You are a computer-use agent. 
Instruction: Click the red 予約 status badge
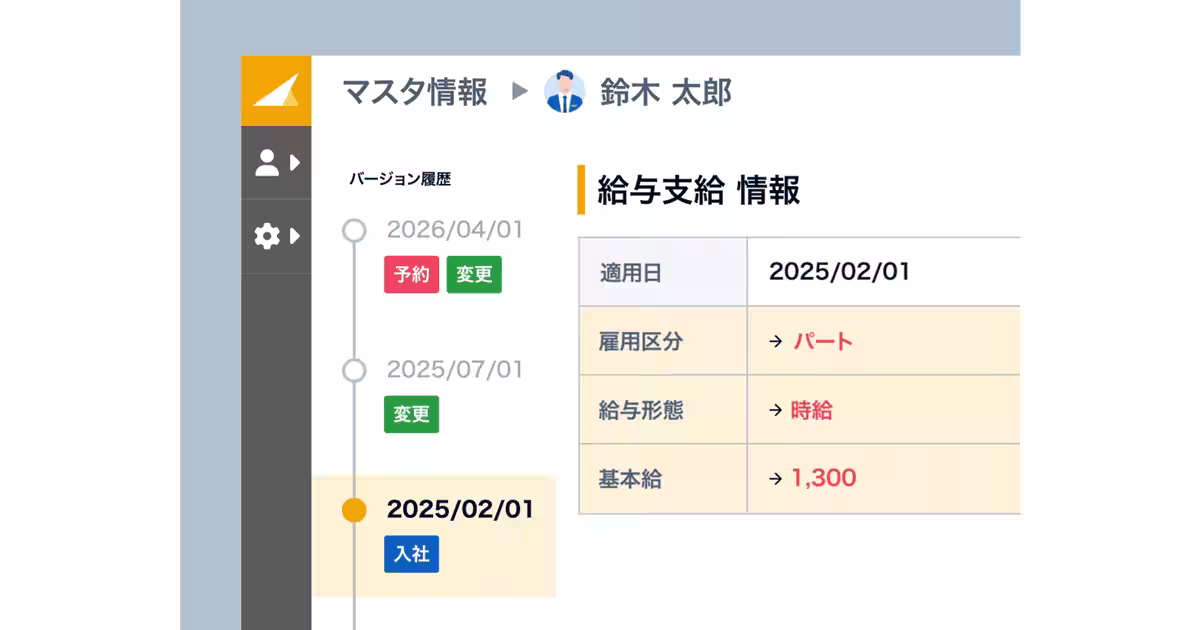411,275
